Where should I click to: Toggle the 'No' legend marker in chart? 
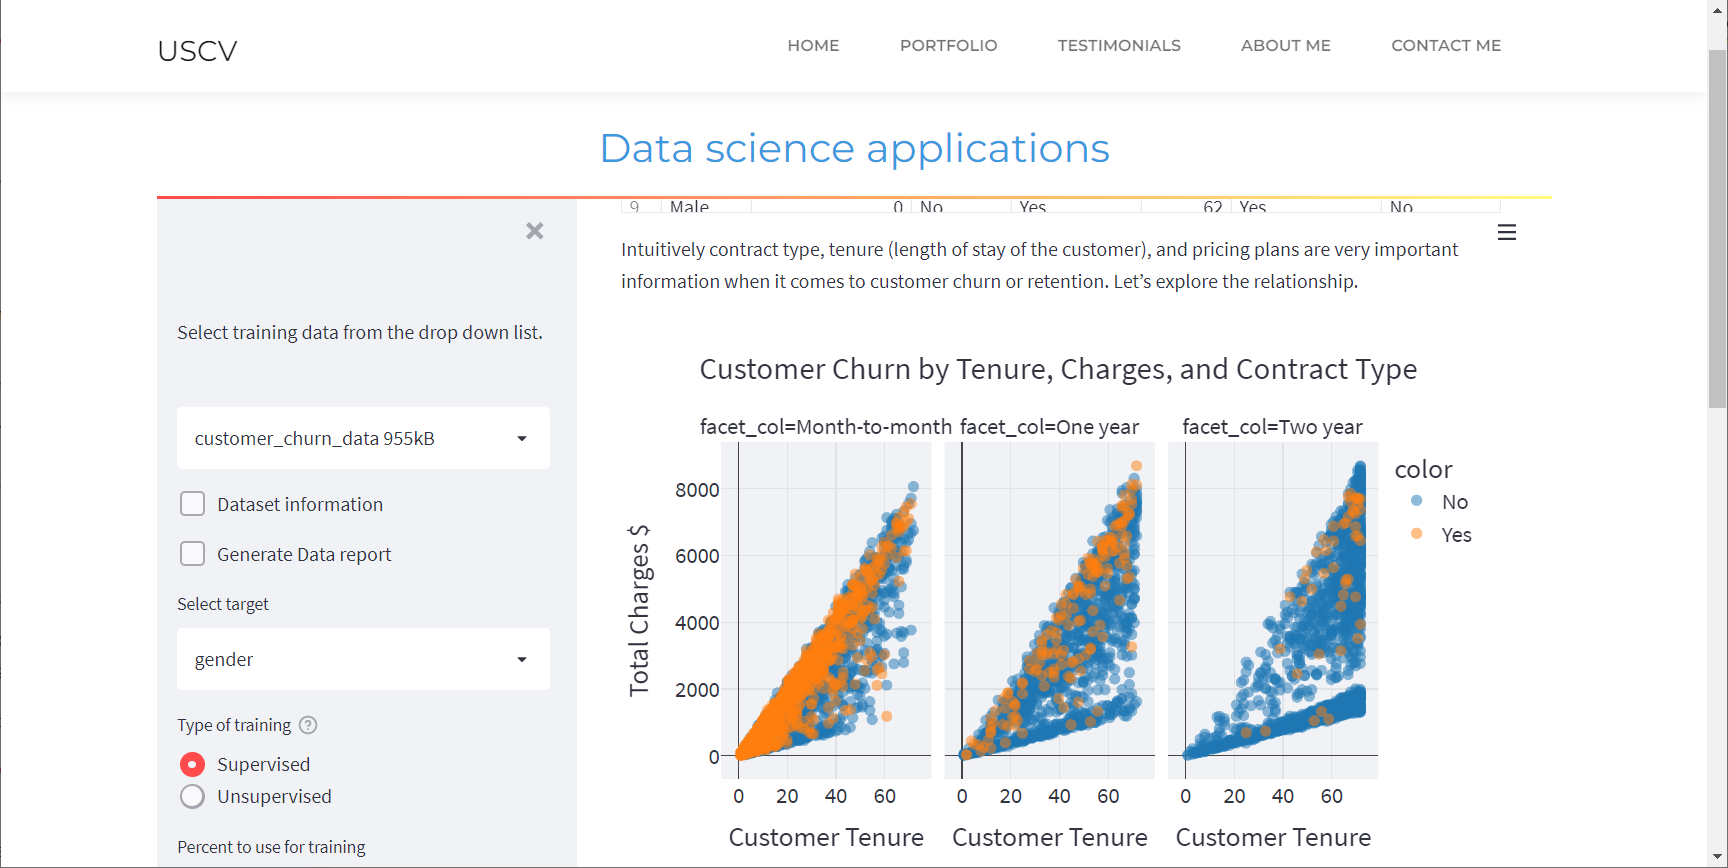1416,501
